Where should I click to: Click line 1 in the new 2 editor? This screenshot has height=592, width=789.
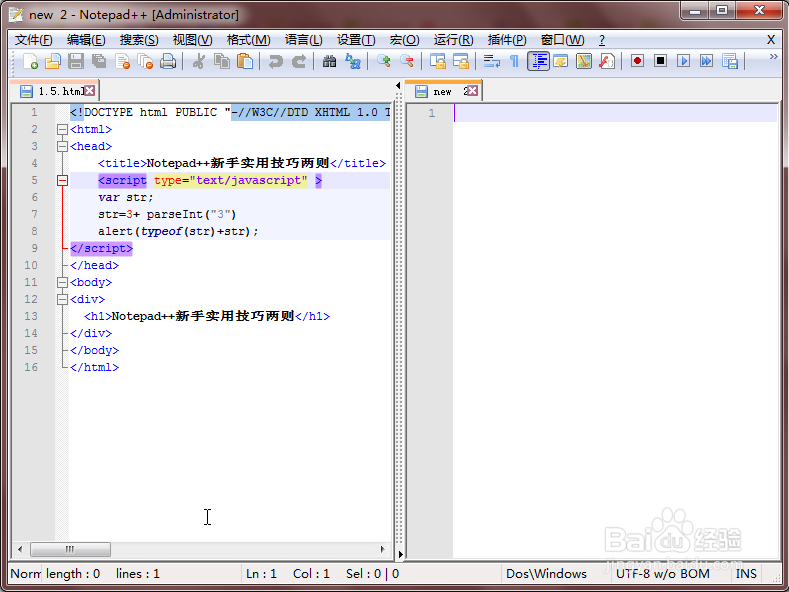point(615,113)
